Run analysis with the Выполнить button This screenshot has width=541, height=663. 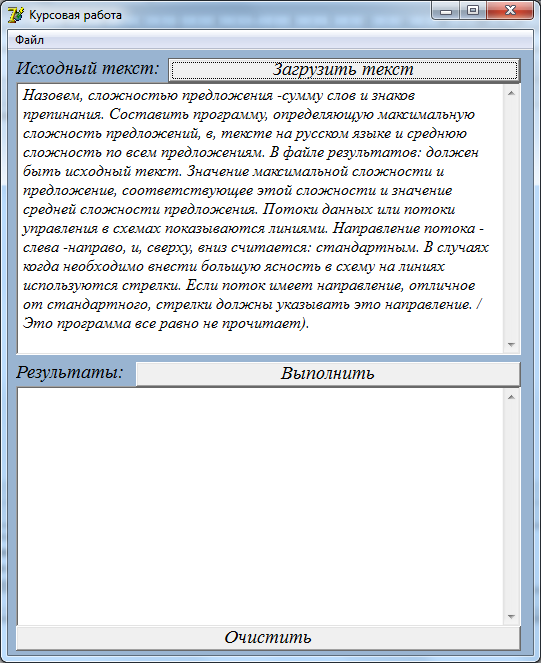tap(328, 374)
